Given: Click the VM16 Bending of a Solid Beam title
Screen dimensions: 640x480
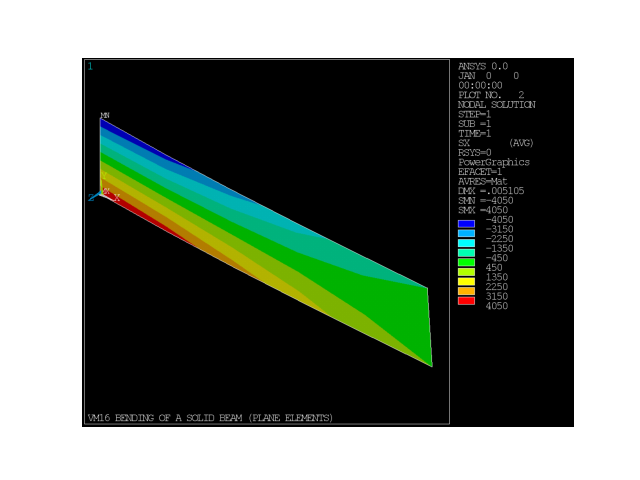Looking at the screenshot, I should pyautogui.click(x=210, y=417).
